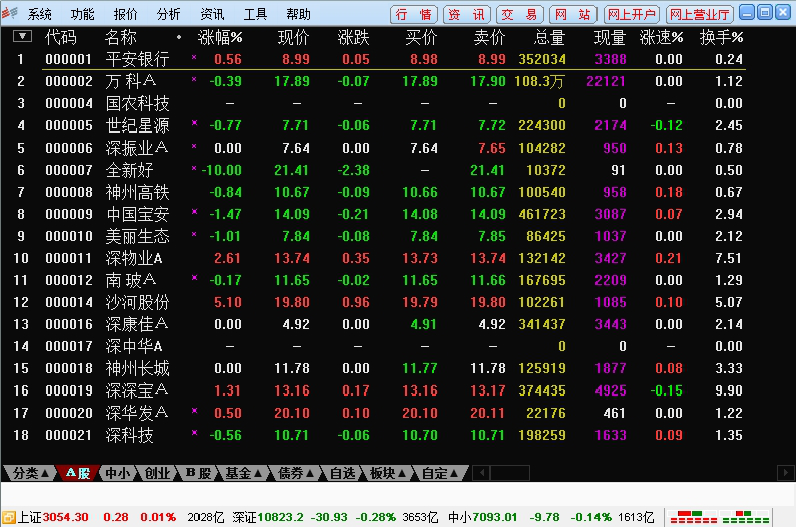
Task: Switch to the 中小 tab
Action: pyautogui.click(x=117, y=473)
